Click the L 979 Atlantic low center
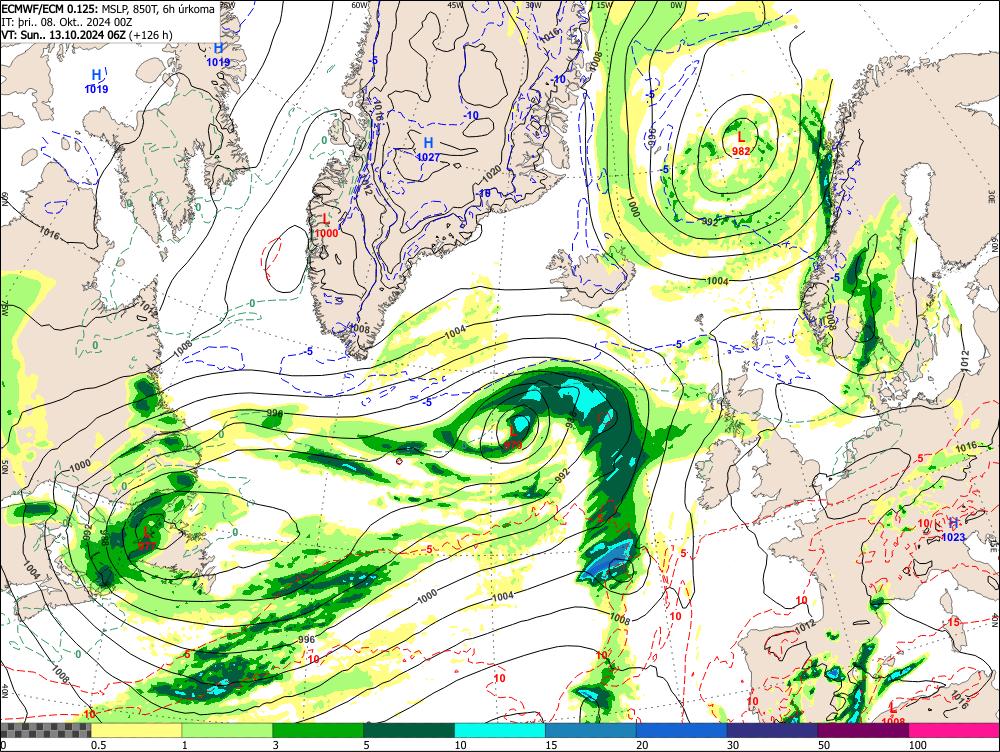The height and width of the screenshot is (752, 1000). 513,438
